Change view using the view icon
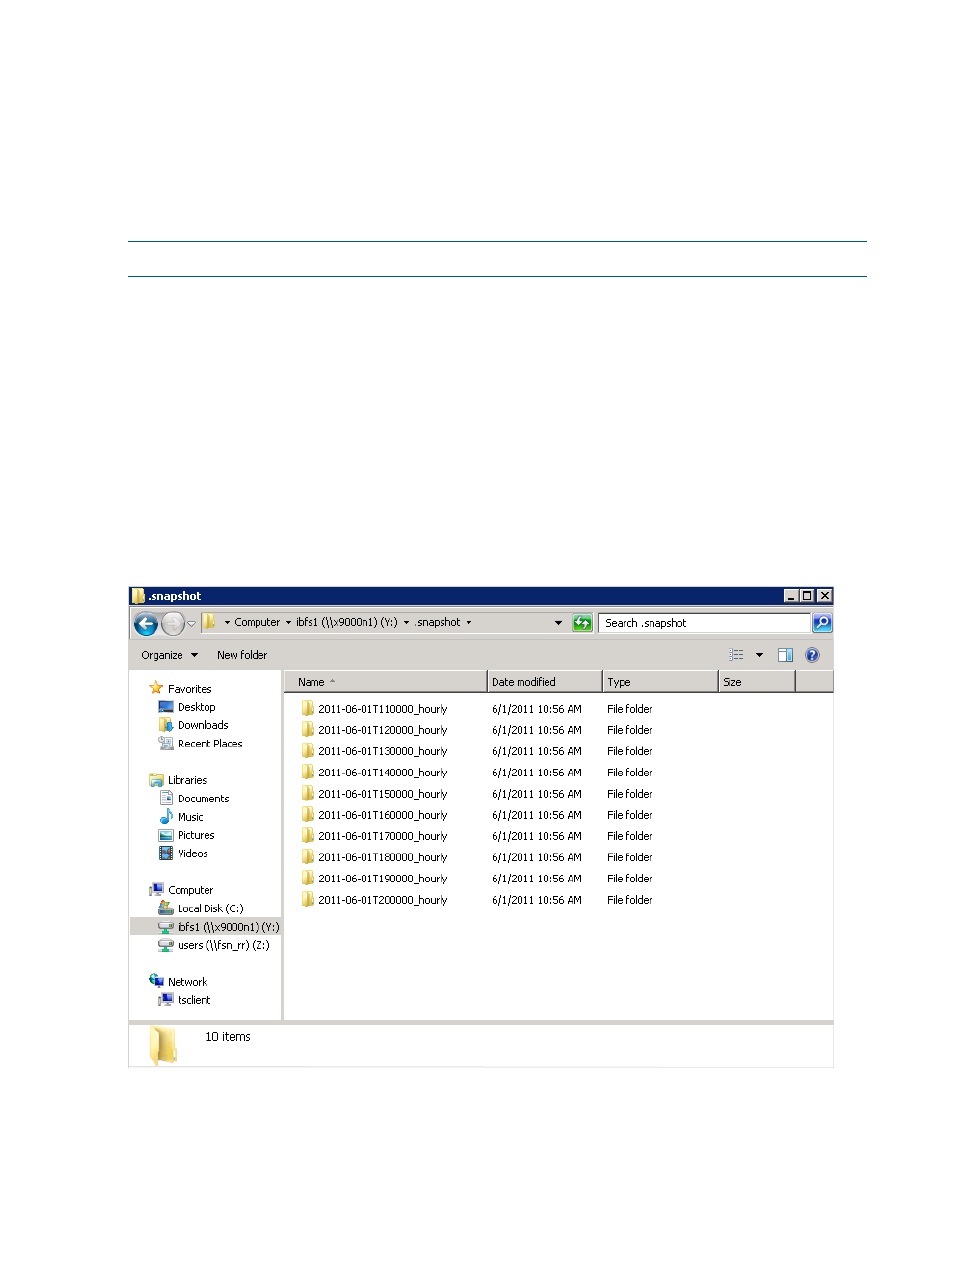This screenshot has height=1270, width=954. pos(737,655)
